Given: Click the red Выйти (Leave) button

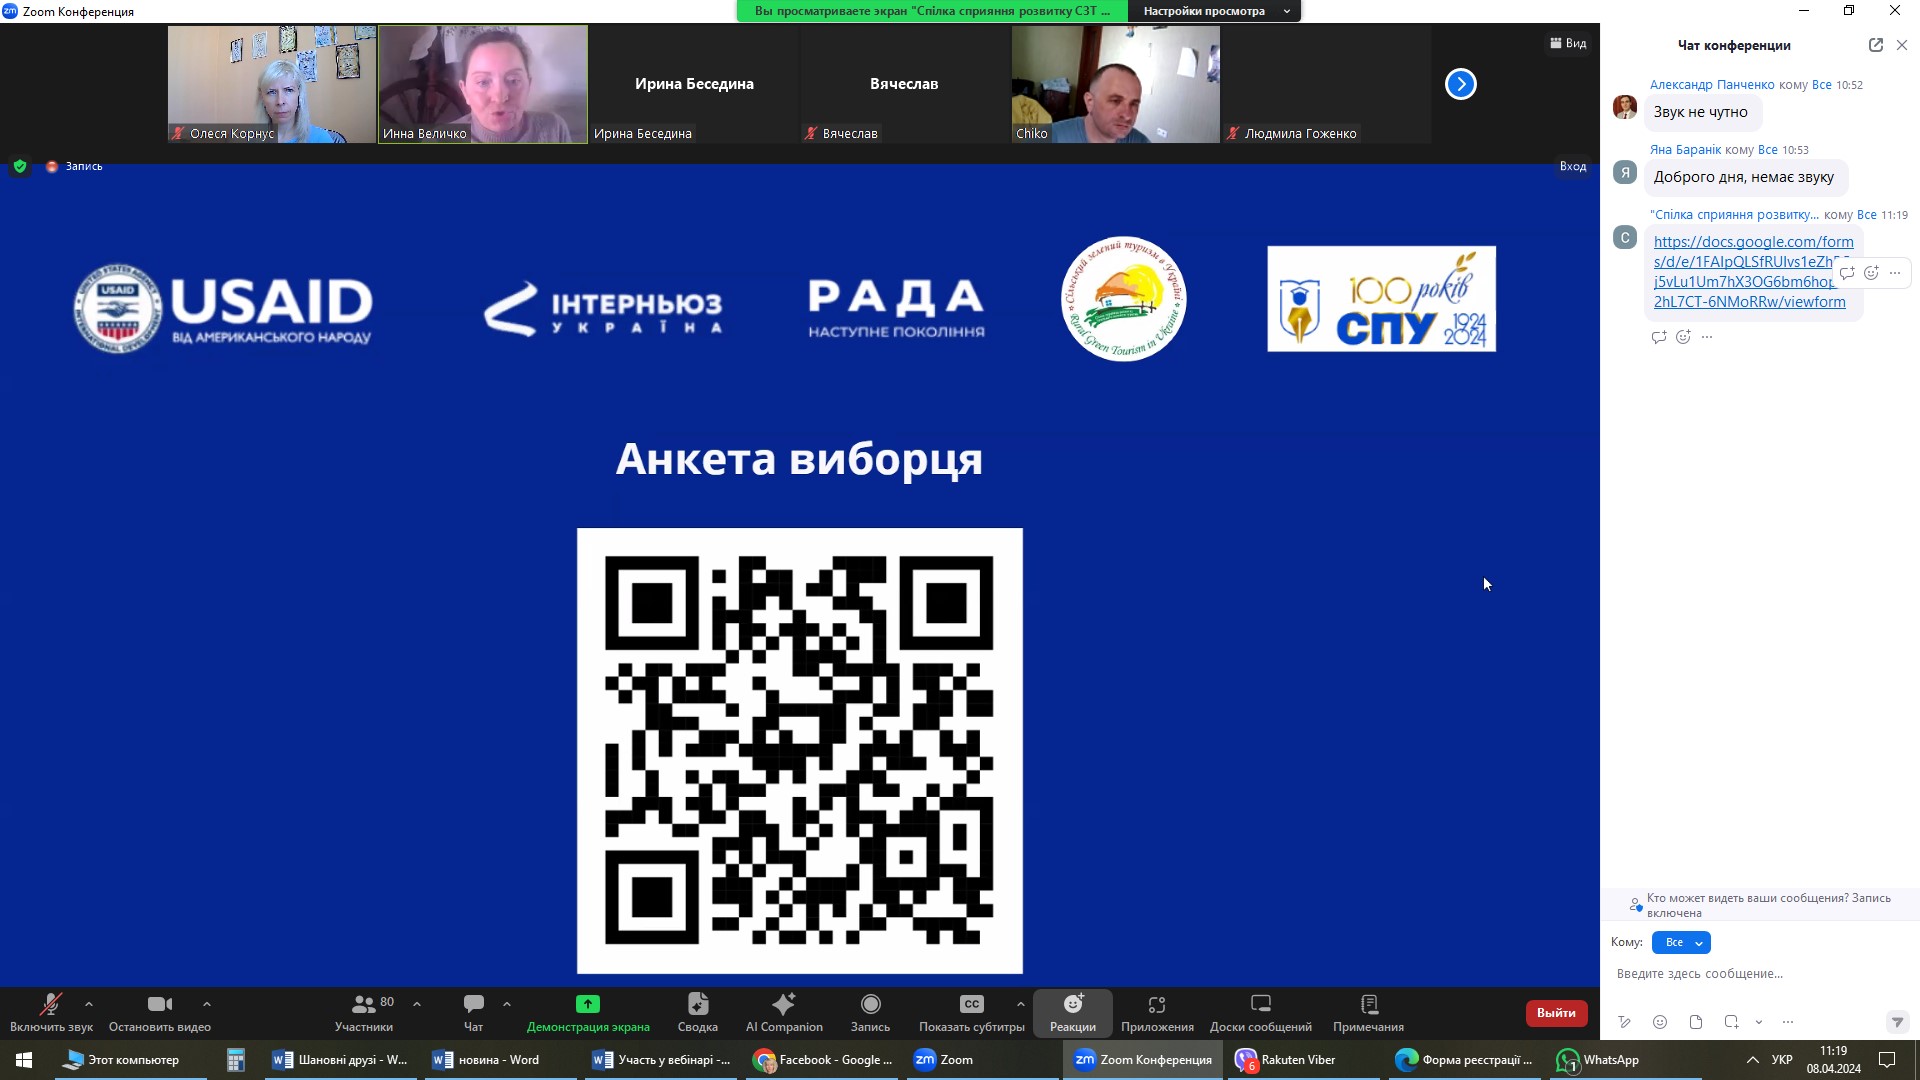Looking at the screenshot, I should 1555,1012.
